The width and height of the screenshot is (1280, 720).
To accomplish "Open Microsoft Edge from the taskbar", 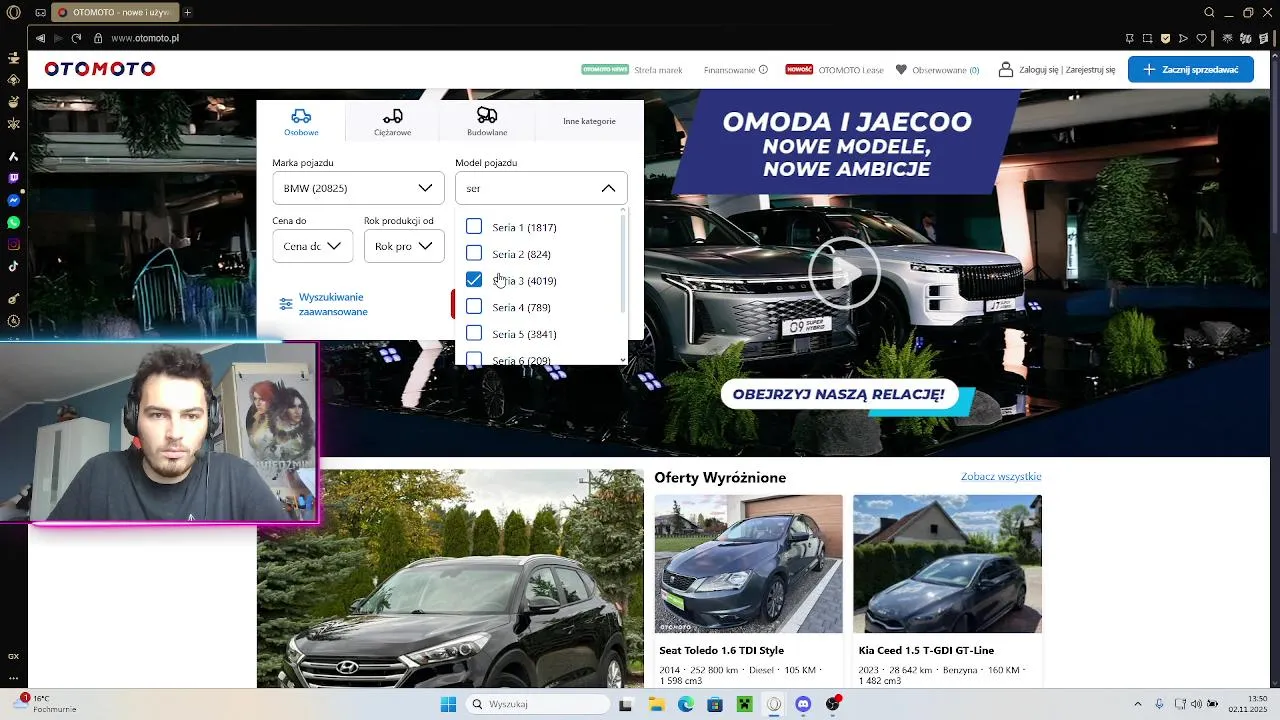I will tap(686, 704).
